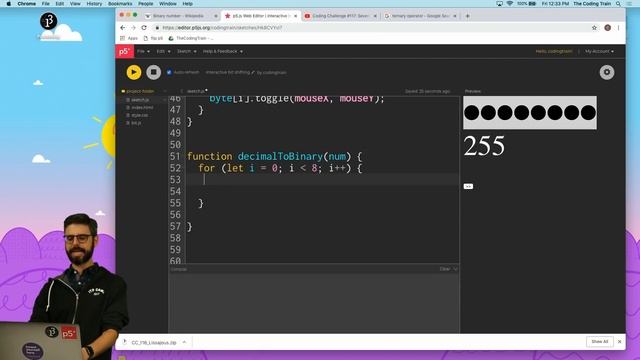
Task: Open the Apple menu
Action: [8, 4]
